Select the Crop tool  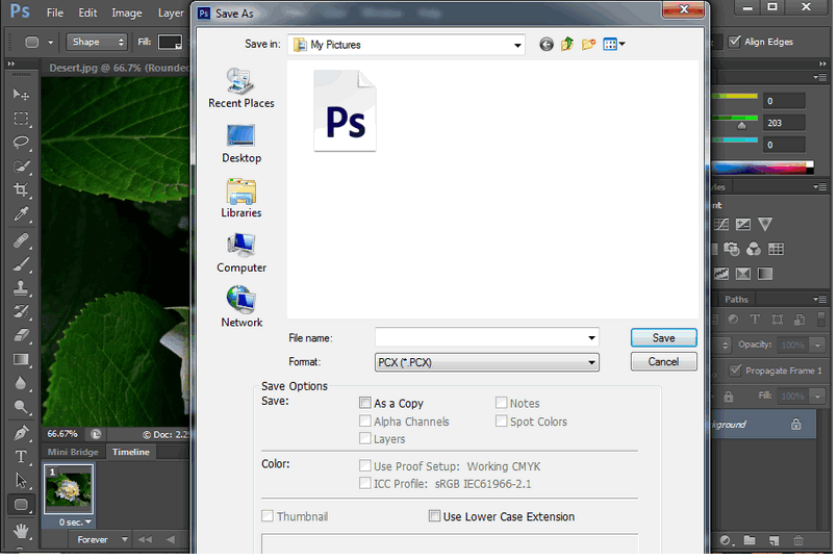[x=21, y=190]
